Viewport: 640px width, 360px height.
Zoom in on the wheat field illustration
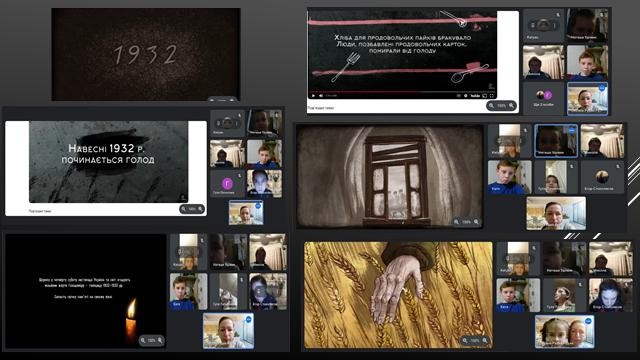coord(485,340)
